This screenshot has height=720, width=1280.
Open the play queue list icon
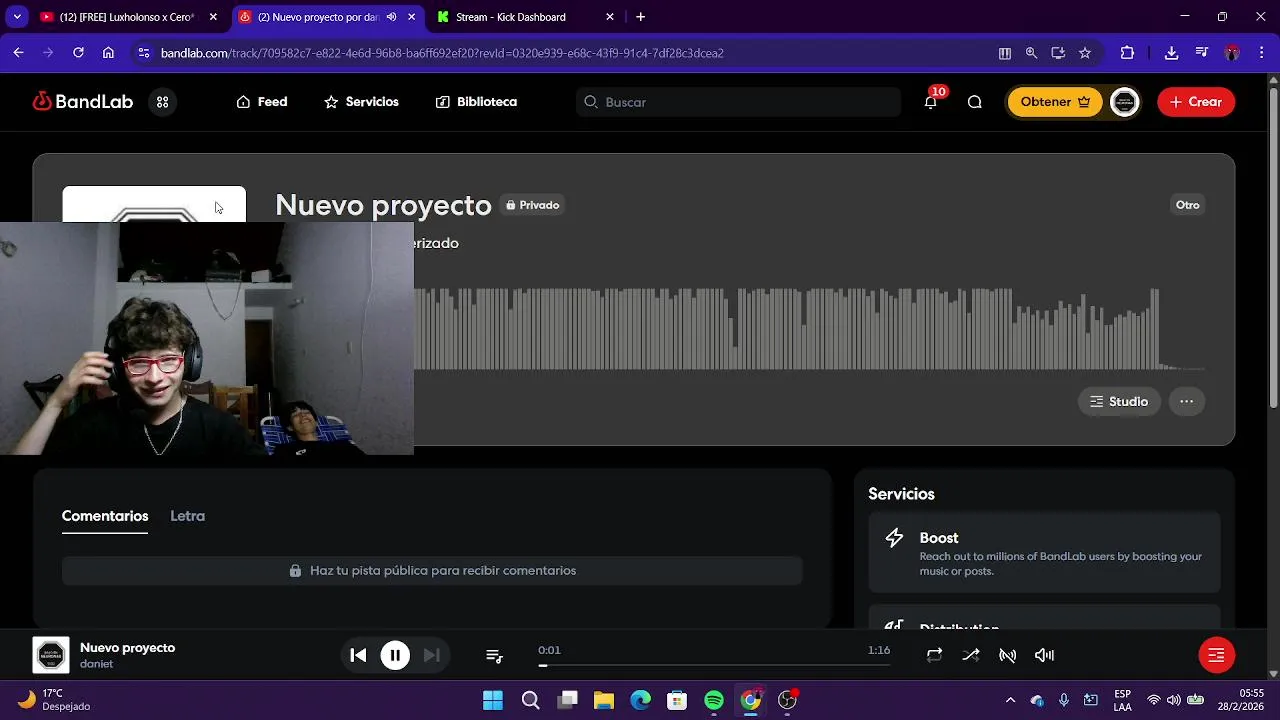pyautogui.click(x=494, y=655)
